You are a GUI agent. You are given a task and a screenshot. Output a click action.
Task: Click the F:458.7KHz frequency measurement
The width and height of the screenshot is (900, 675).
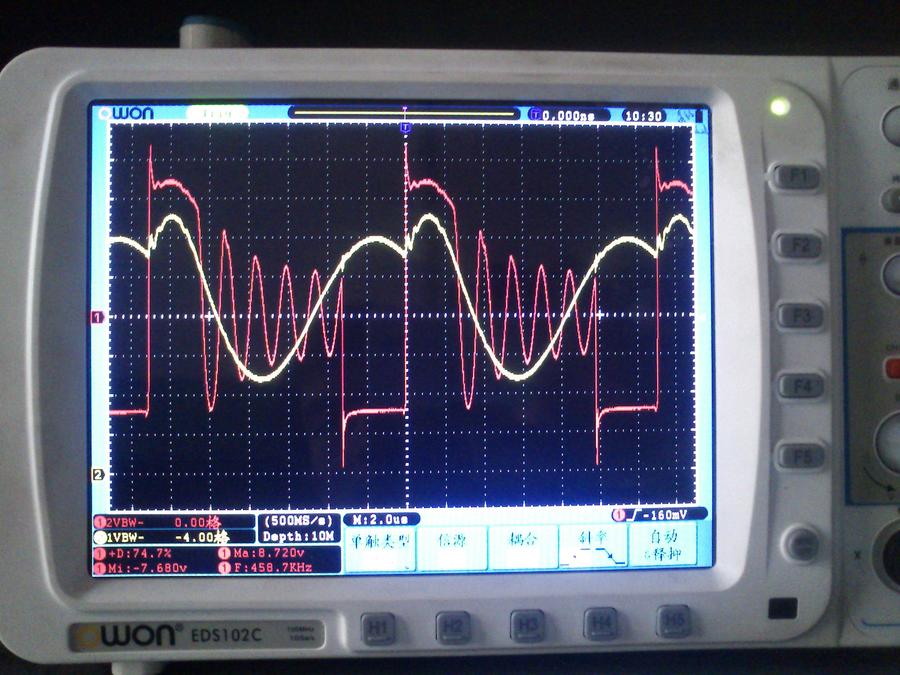point(265,568)
